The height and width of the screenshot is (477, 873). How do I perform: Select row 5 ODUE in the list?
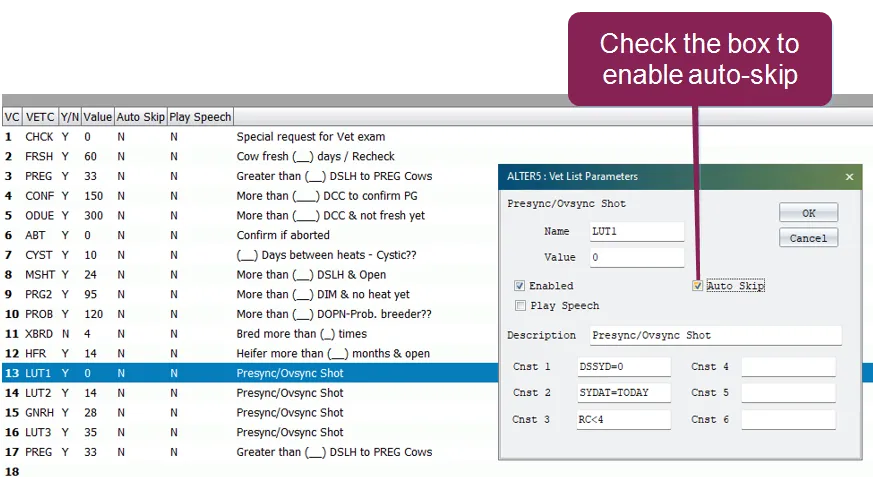[249, 215]
